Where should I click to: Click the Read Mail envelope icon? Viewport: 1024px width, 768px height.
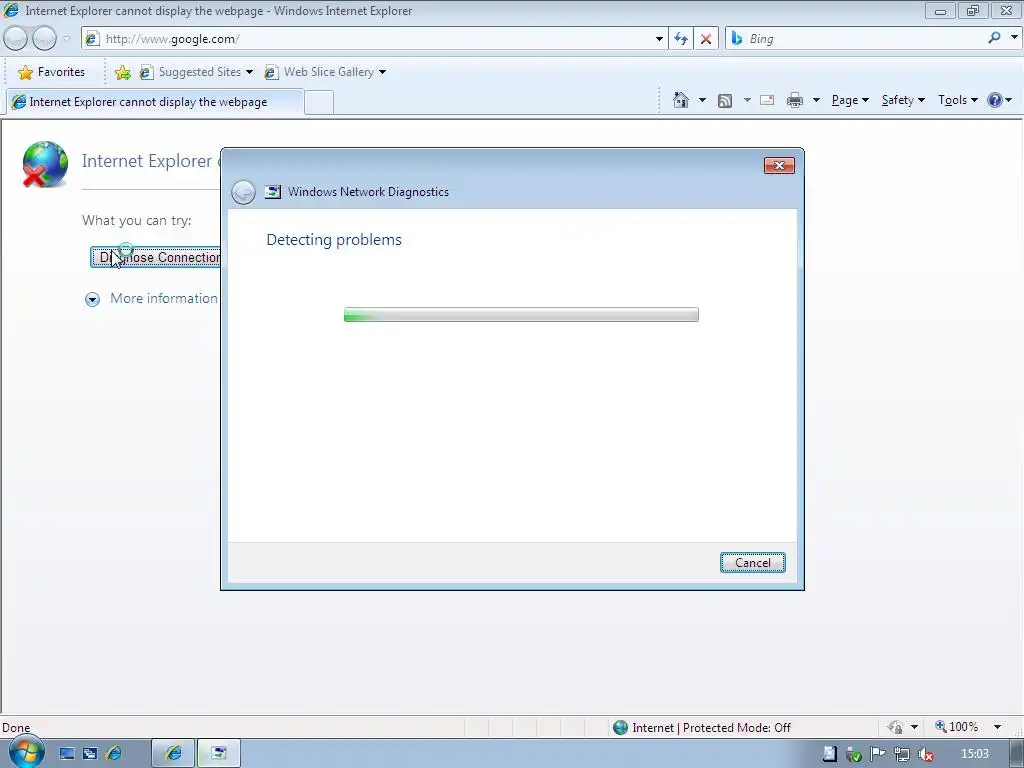point(767,100)
